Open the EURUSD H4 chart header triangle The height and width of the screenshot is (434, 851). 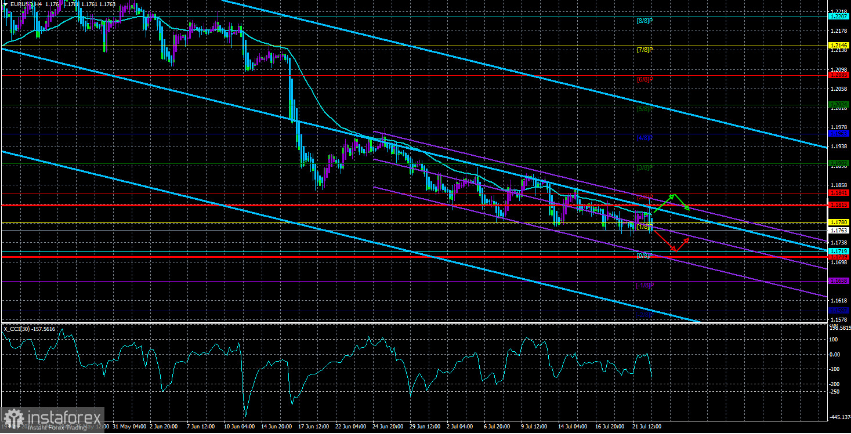(x=5, y=4)
